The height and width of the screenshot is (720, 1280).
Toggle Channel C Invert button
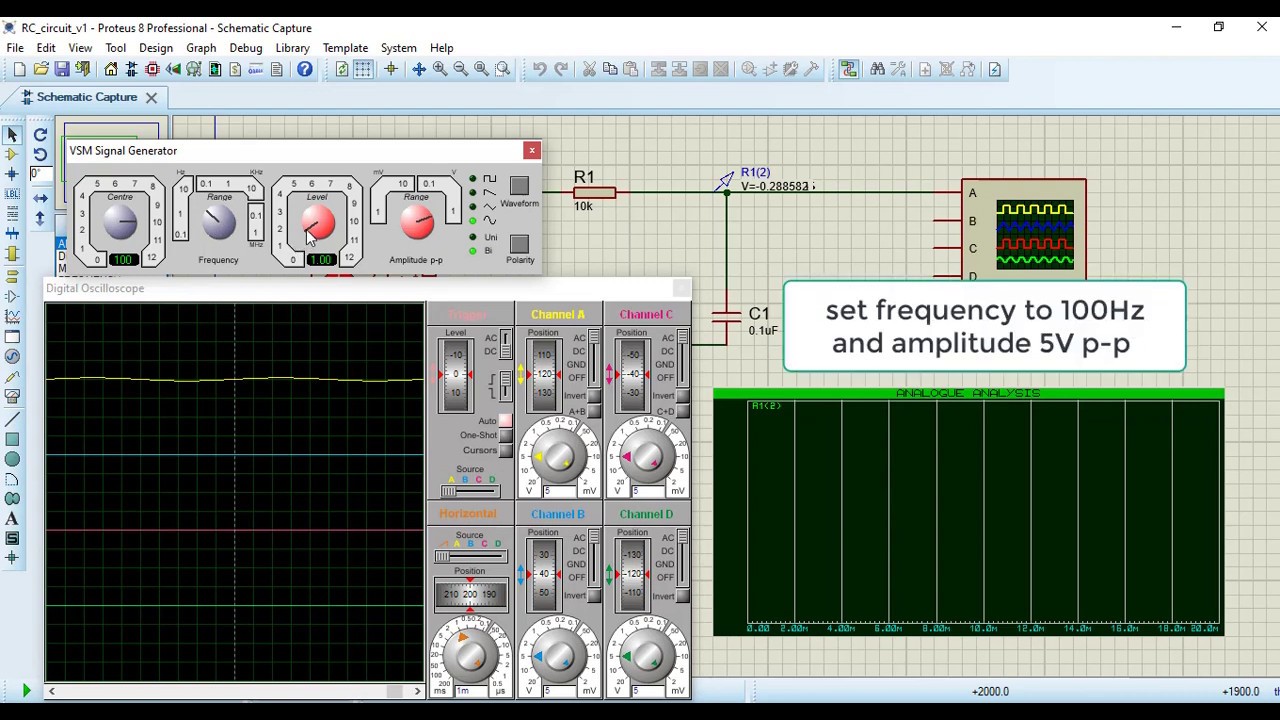pyautogui.click(x=682, y=396)
